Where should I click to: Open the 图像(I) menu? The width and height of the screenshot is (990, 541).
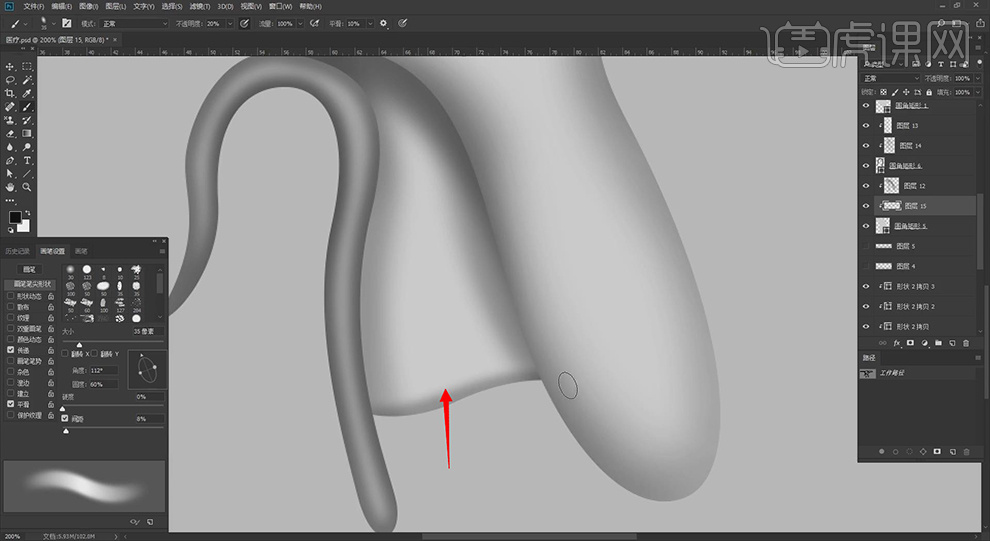coord(88,6)
